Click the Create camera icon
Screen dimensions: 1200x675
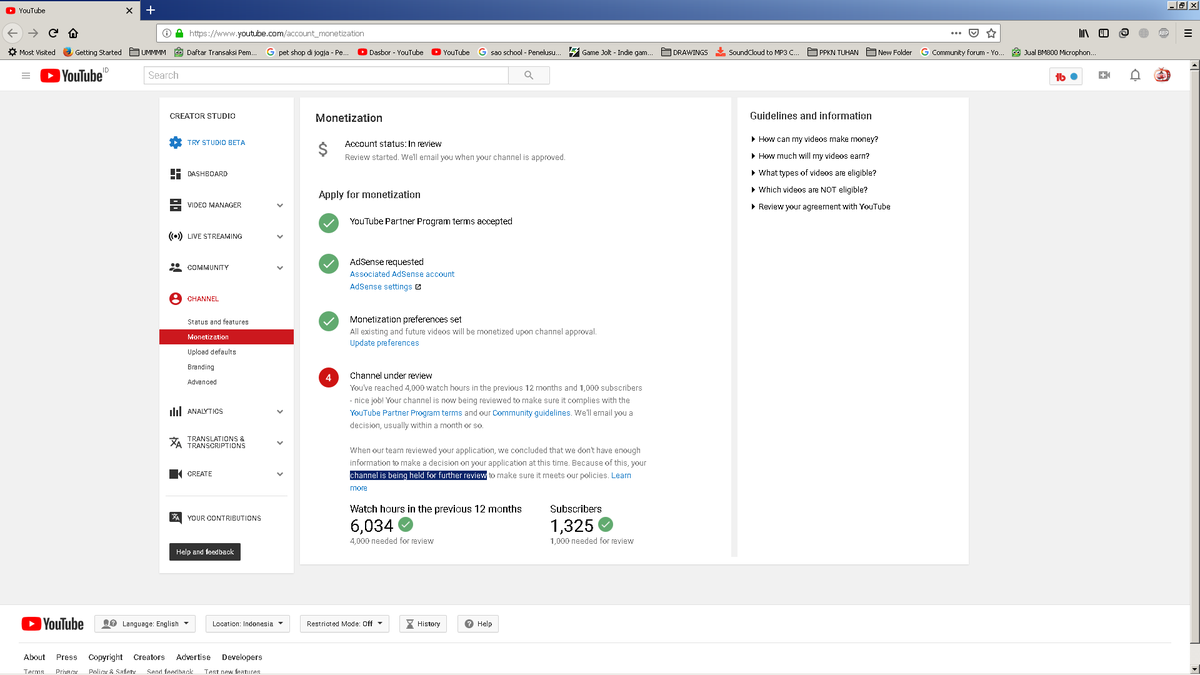(x=175, y=474)
